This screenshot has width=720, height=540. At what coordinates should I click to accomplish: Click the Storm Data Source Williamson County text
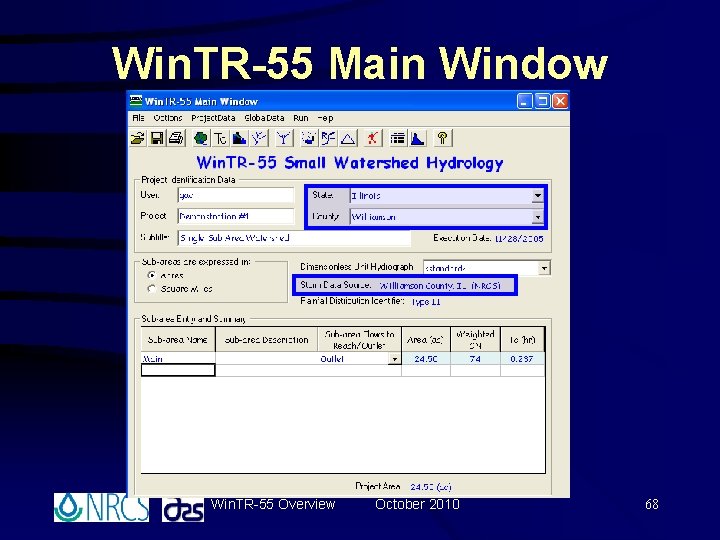440,286
